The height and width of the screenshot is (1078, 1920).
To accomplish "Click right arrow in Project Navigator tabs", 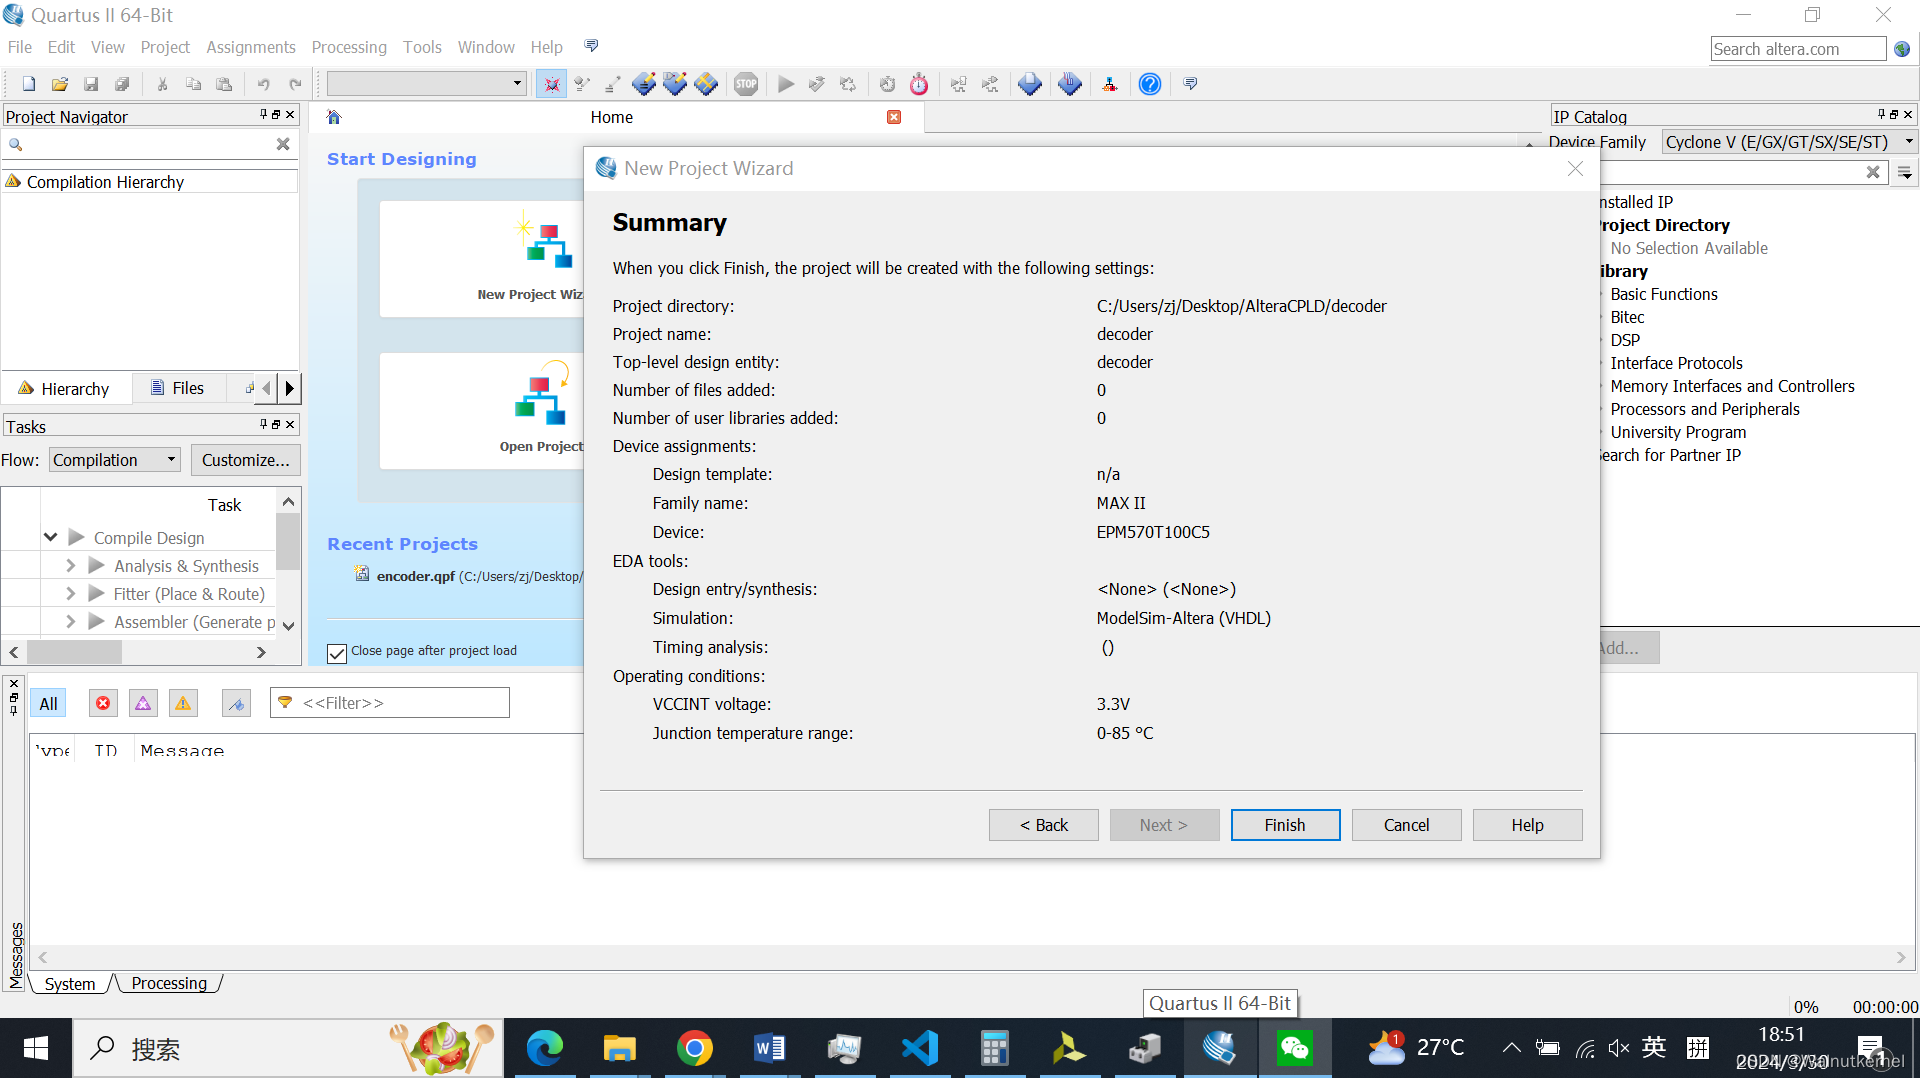I will coord(290,388).
